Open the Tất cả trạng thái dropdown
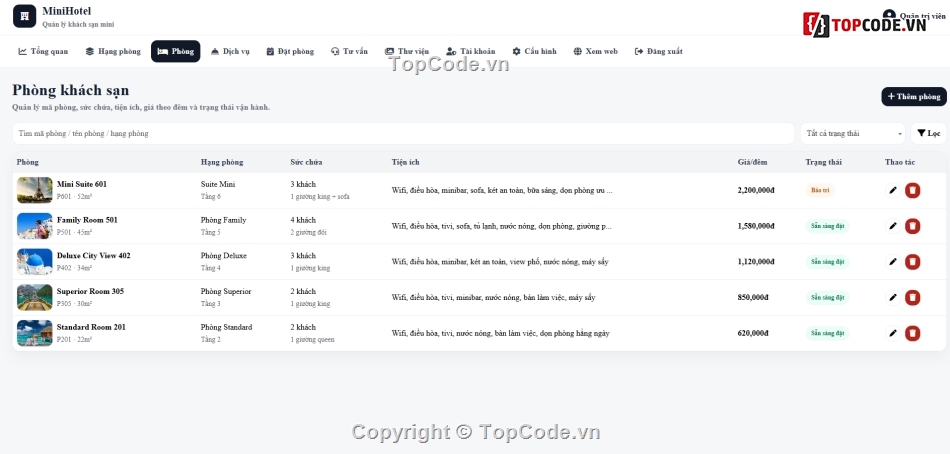This screenshot has height=454, width=950. coord(853,133)
